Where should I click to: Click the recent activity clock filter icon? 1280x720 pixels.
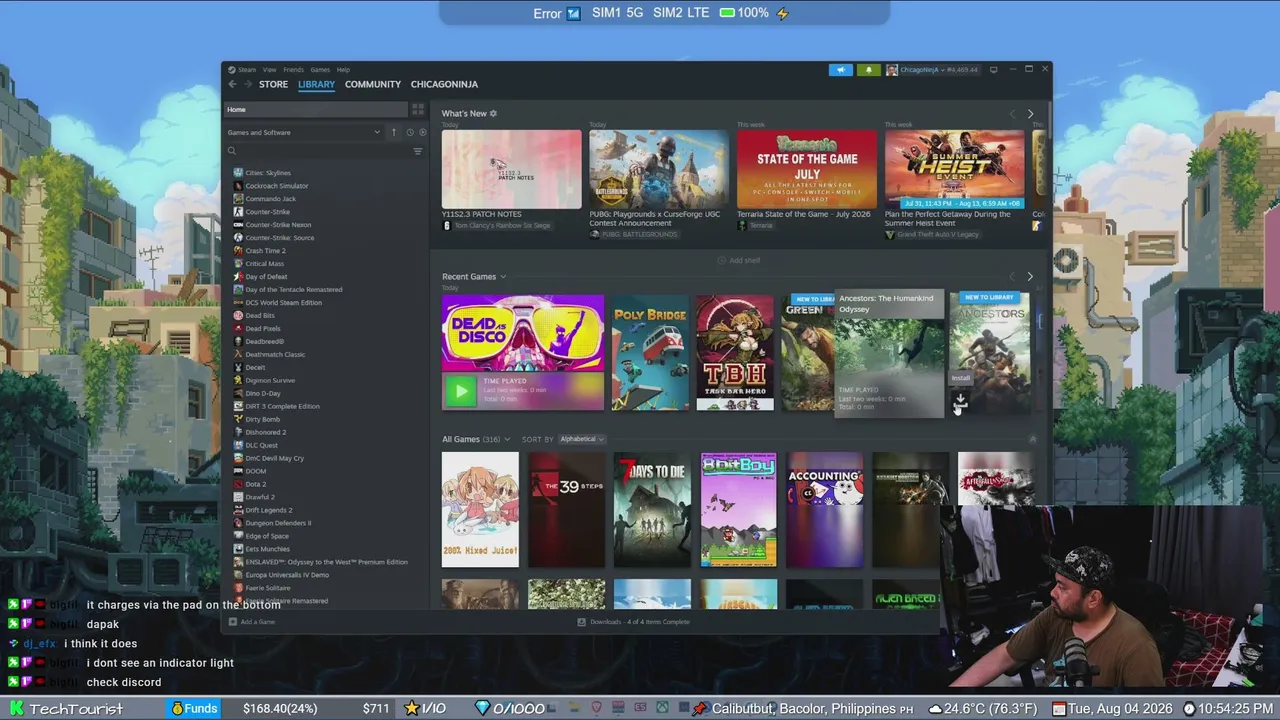pyautogui.click(x=409, y=132)
